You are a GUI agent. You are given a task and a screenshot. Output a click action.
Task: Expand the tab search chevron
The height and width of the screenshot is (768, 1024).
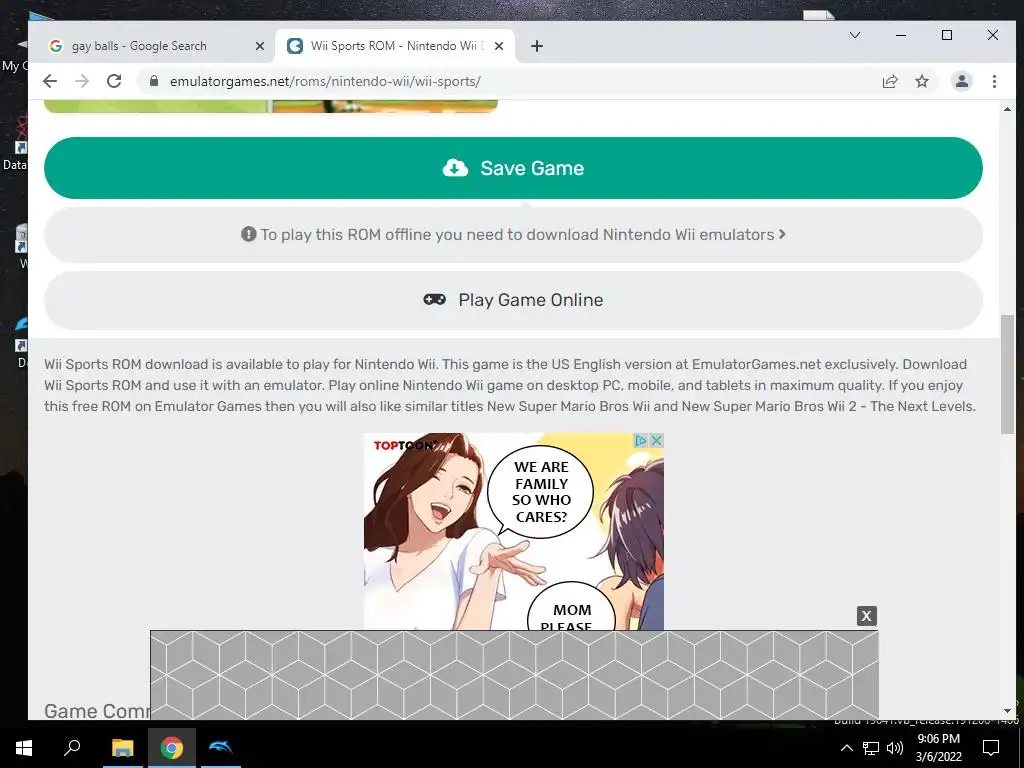click(x=854, y=35)
